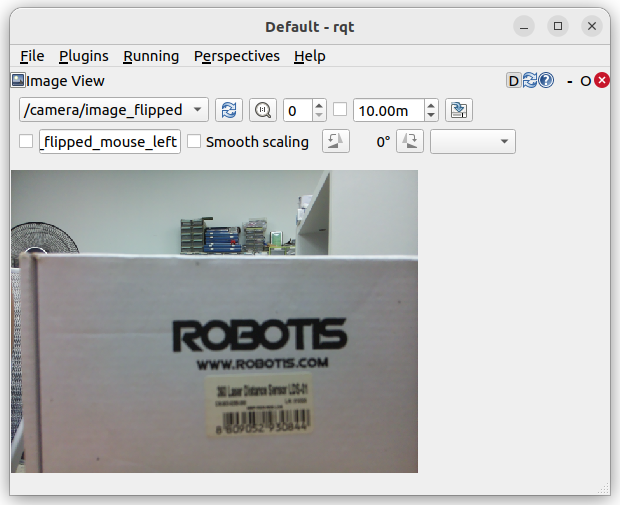620x505 pixels.
Task: Open the Help menu
Action: 310,56
